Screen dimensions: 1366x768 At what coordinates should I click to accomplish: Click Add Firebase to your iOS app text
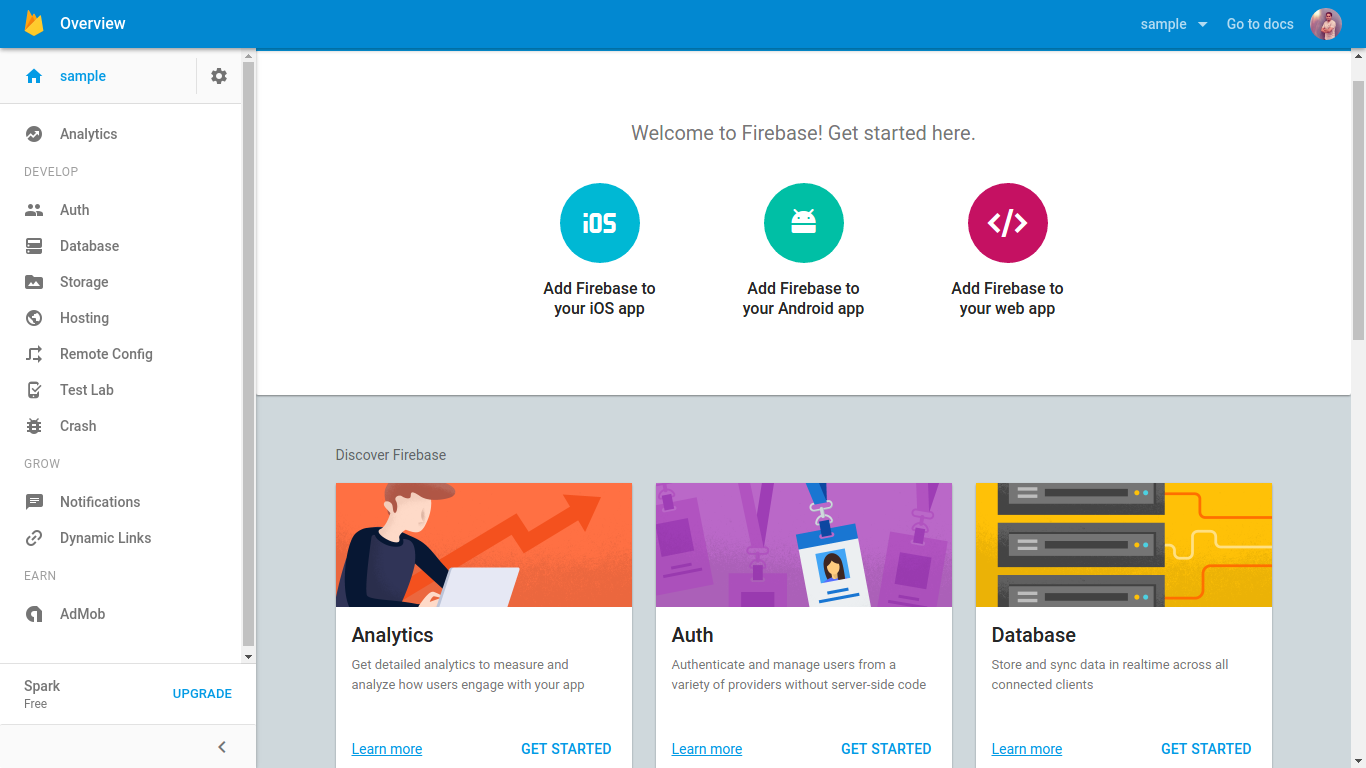tap(600, 298)
